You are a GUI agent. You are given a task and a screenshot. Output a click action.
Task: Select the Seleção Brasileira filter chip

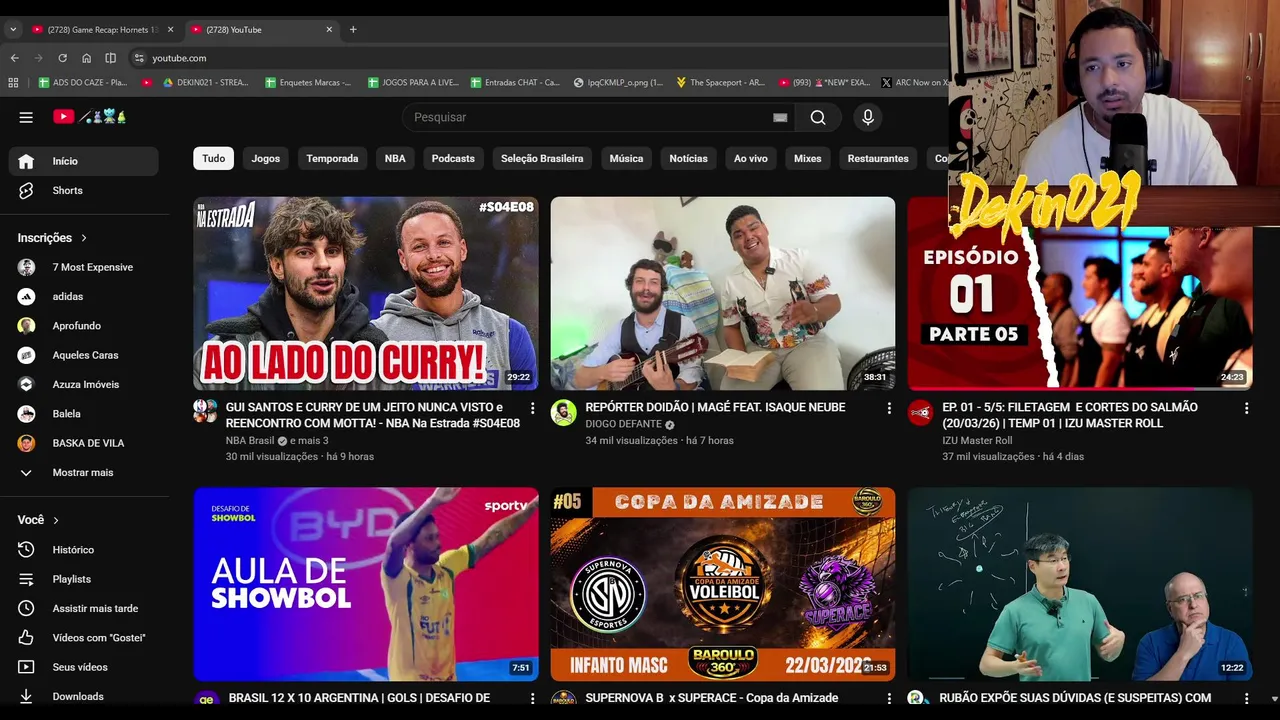[x=542, y=158]
